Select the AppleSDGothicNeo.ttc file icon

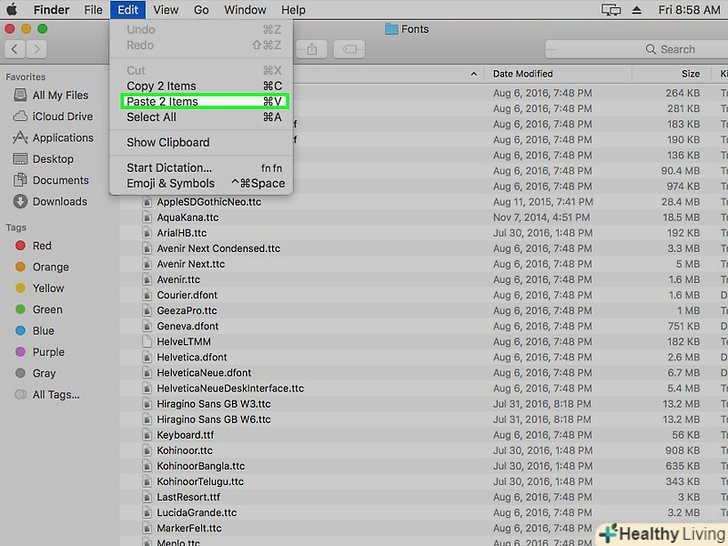(x=147, y=202)
